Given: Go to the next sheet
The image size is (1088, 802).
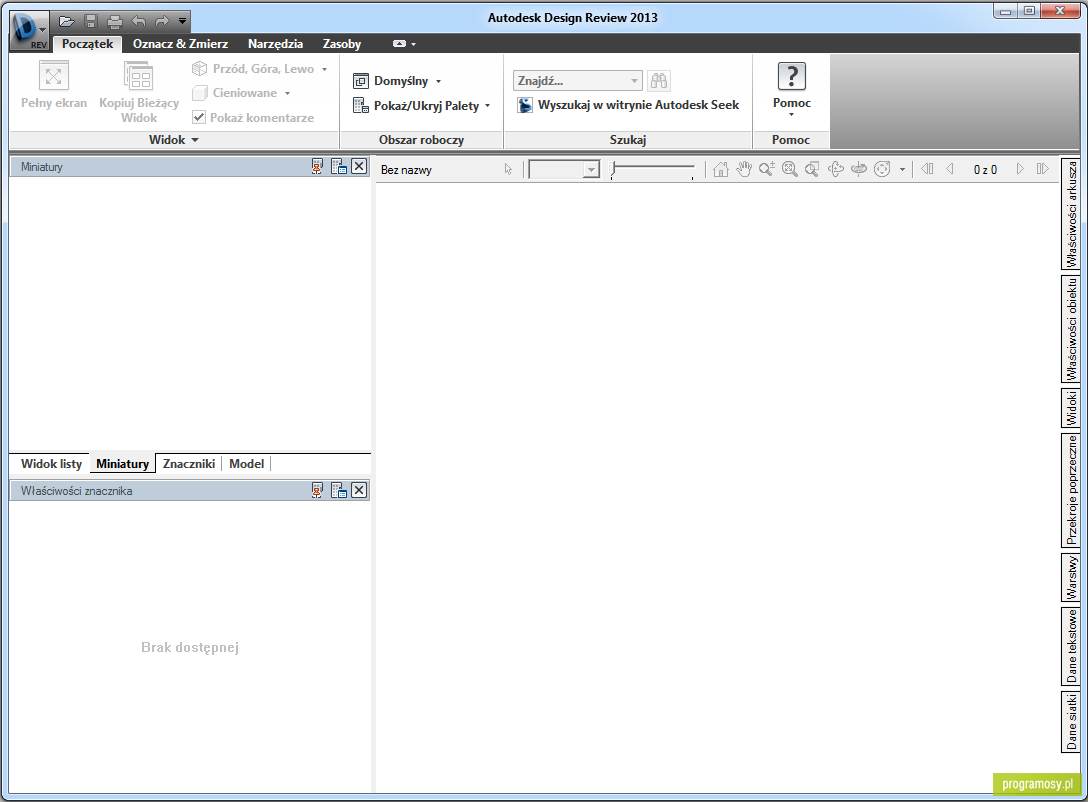Looking at the screenshot, I should 1020,169.
